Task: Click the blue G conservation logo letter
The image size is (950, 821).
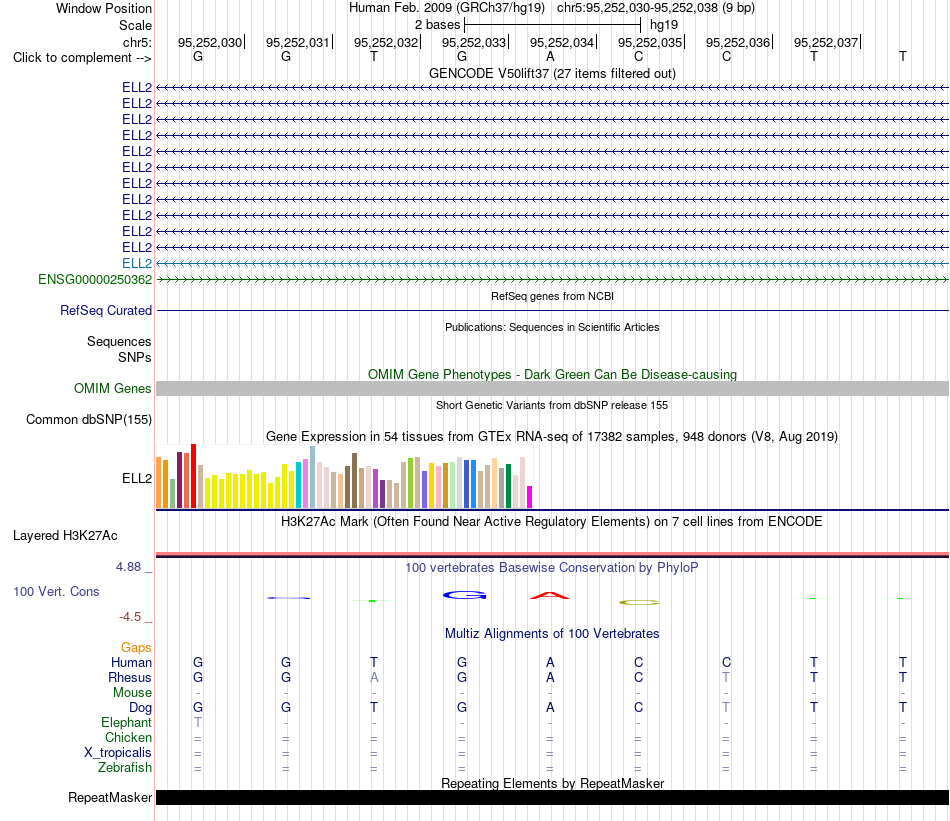Action: click(x=464, y=596)
